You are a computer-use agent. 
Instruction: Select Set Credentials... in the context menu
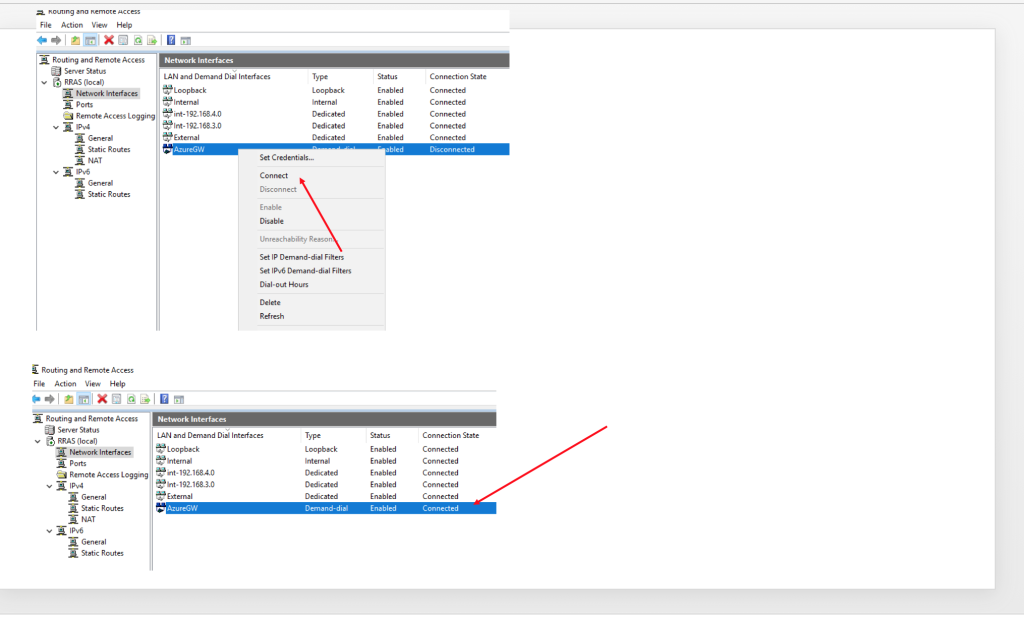coord(287,157)
